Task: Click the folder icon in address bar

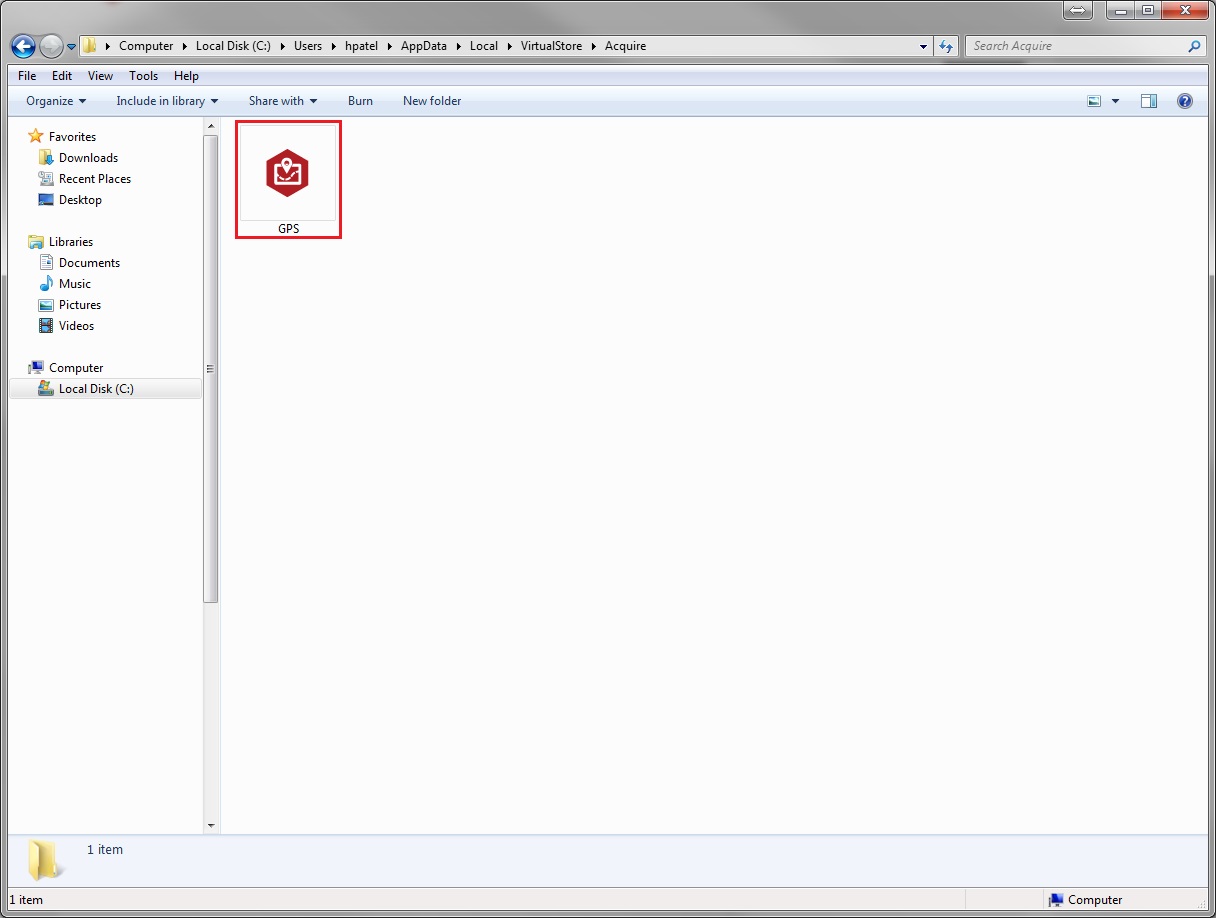Action: [90, 46]
